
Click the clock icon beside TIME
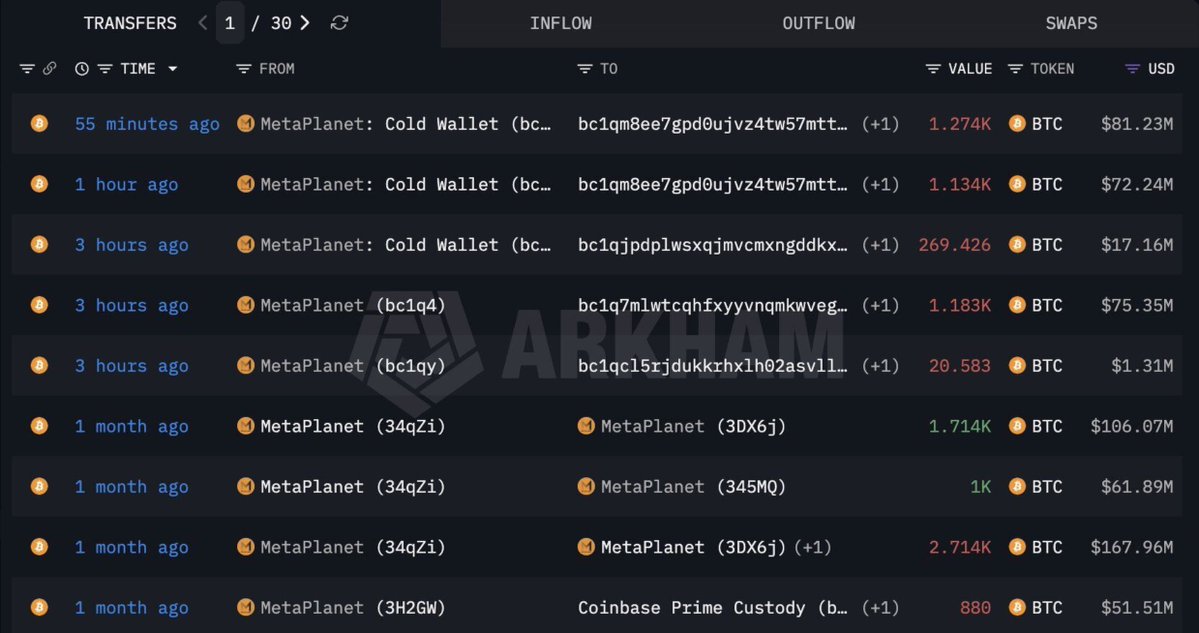click(82, 69)
